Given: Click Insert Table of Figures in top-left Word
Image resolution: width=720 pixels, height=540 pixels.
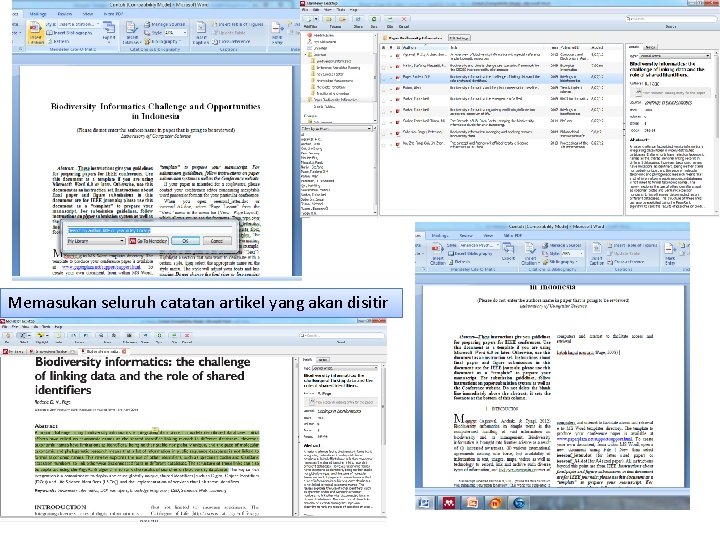Looking at the screenshot, I should (237, 24).
